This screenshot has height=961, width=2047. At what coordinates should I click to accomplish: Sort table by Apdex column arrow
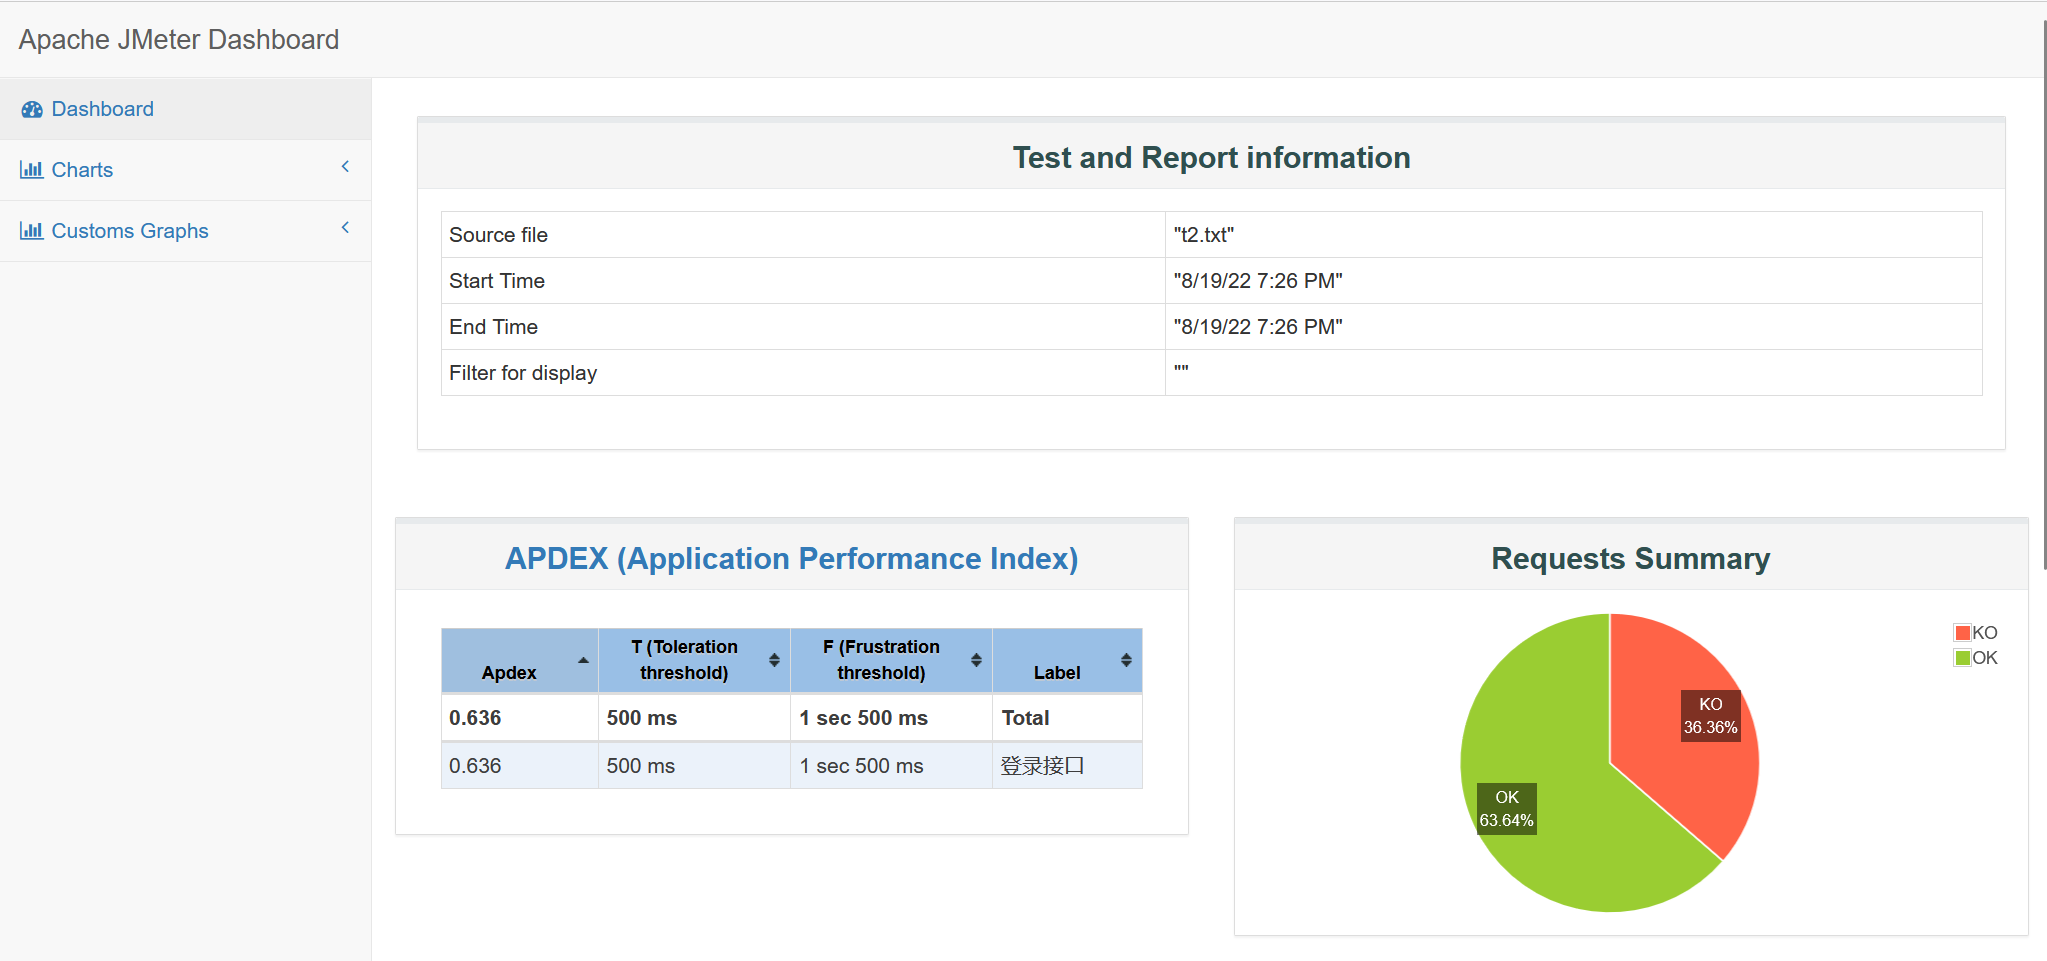click(x=583, y=661)
